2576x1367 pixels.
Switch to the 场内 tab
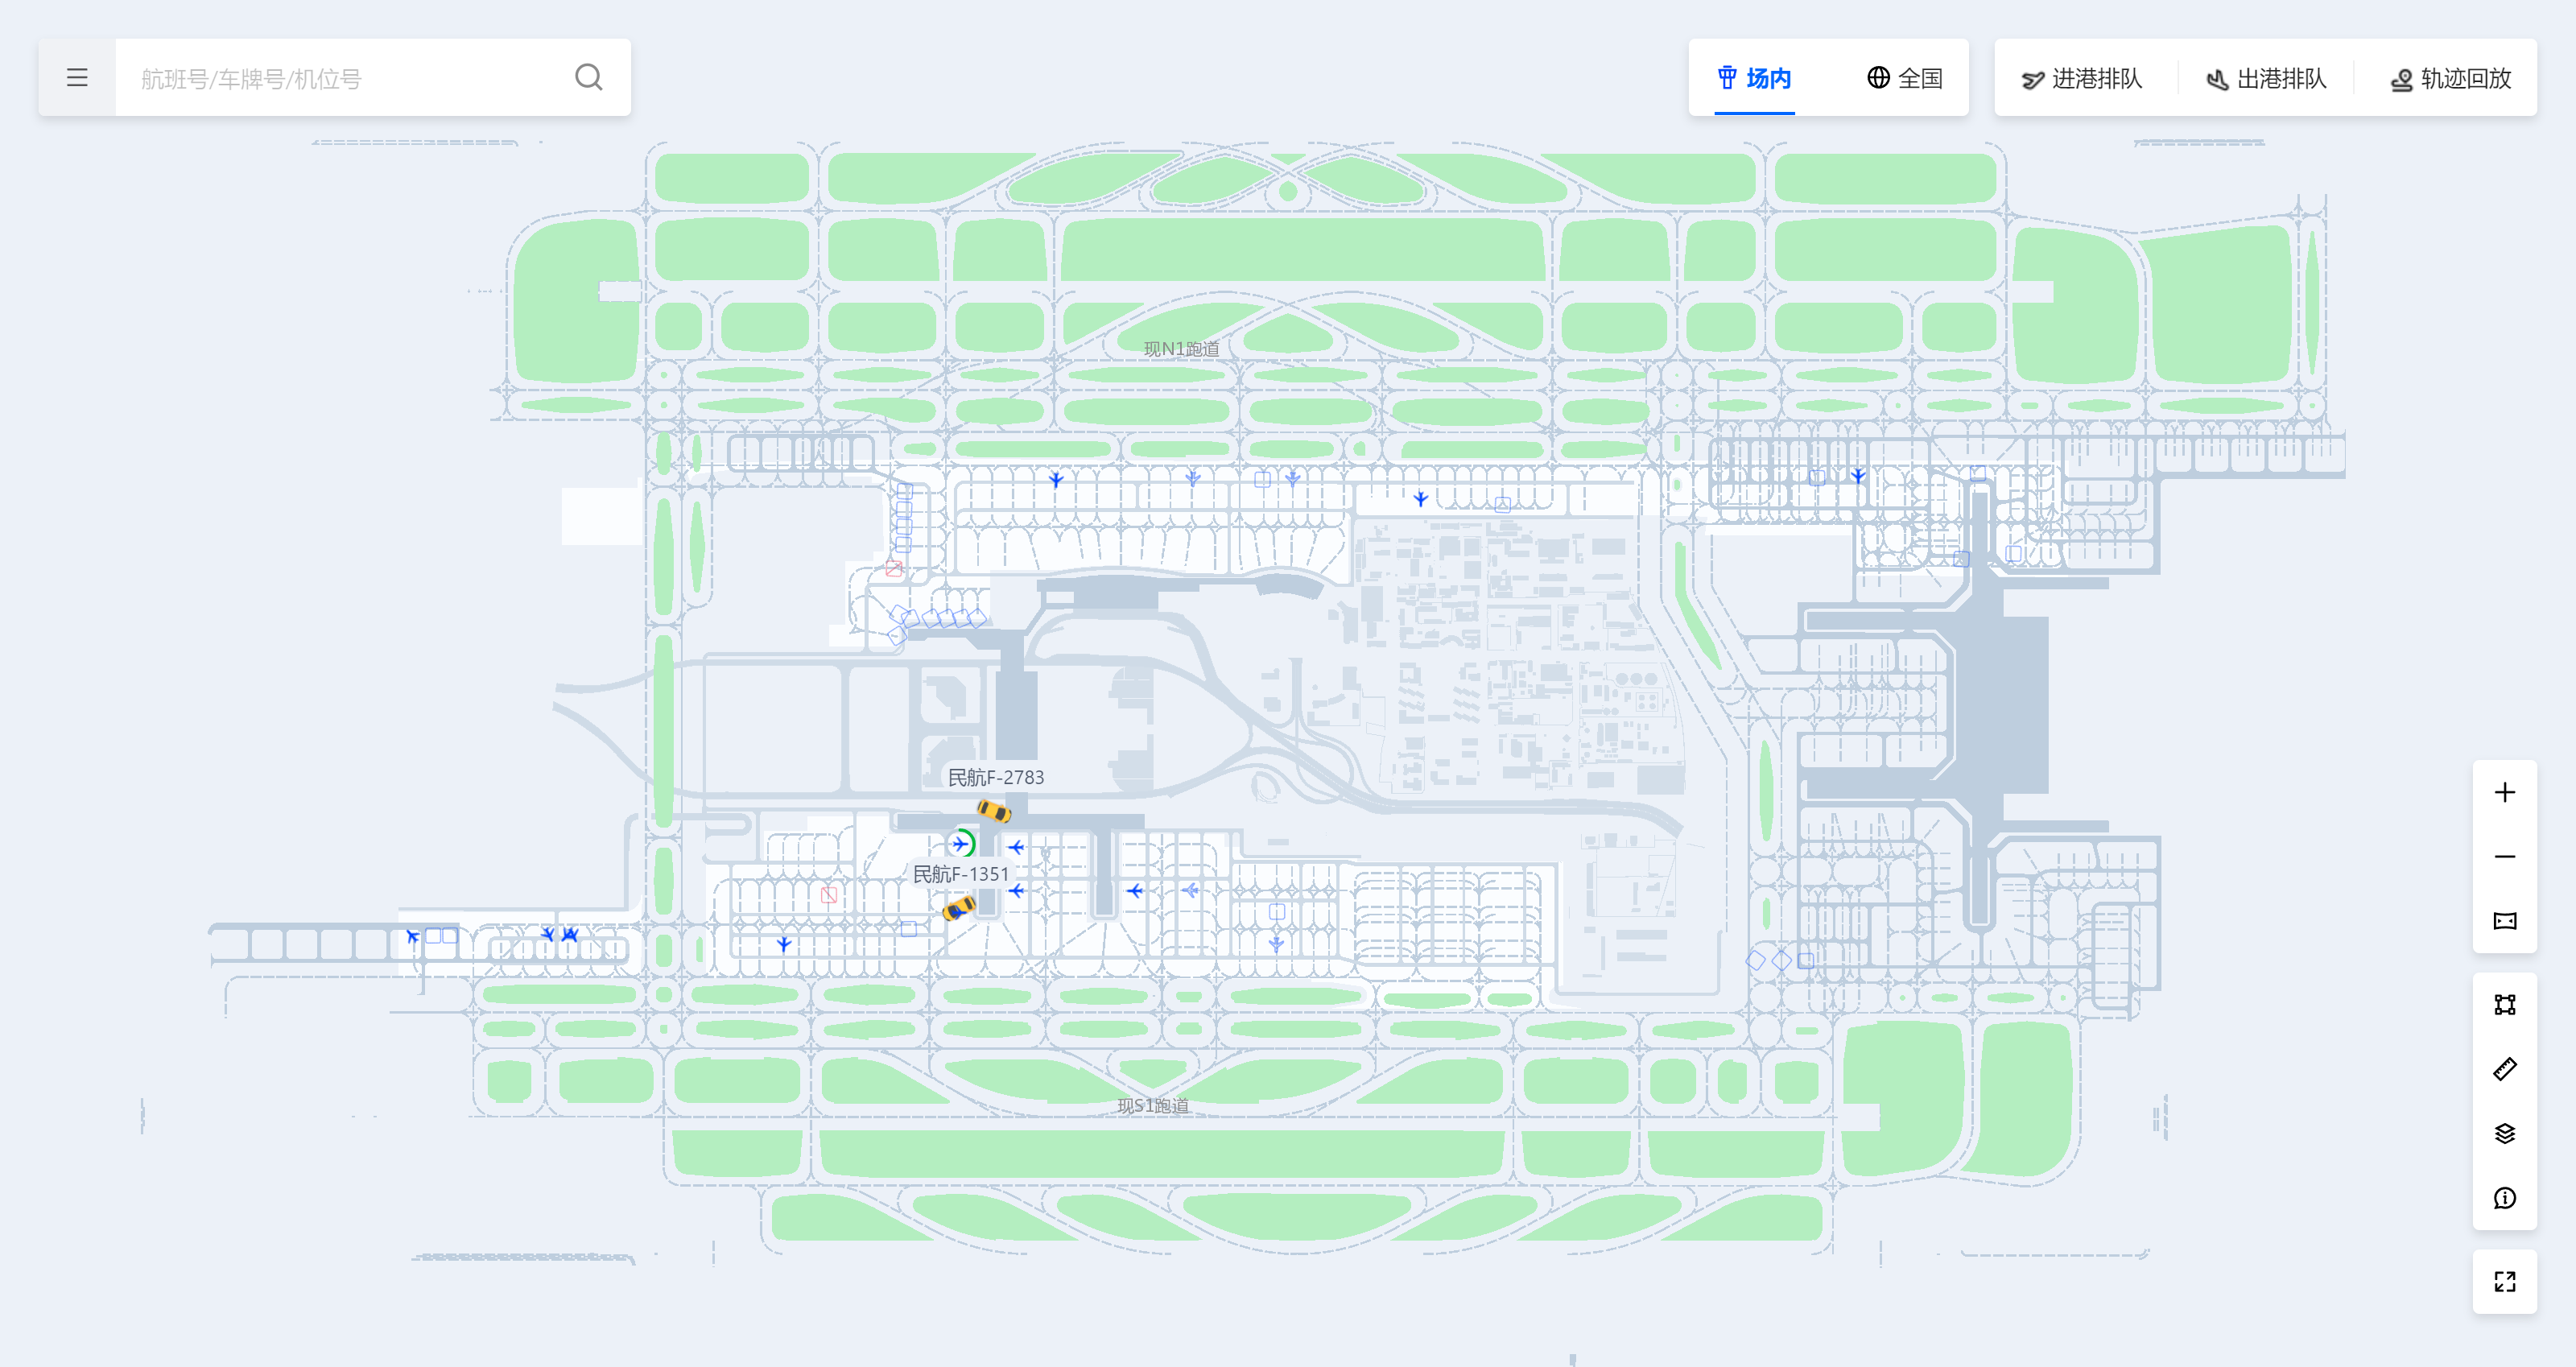1755,78
